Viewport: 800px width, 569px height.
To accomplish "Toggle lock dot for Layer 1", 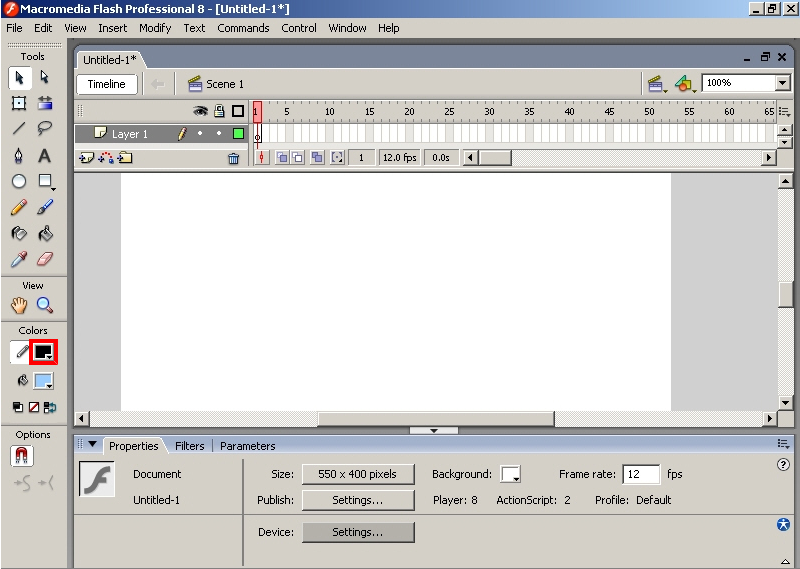I will pyautogui.click(x=219, y=134).
